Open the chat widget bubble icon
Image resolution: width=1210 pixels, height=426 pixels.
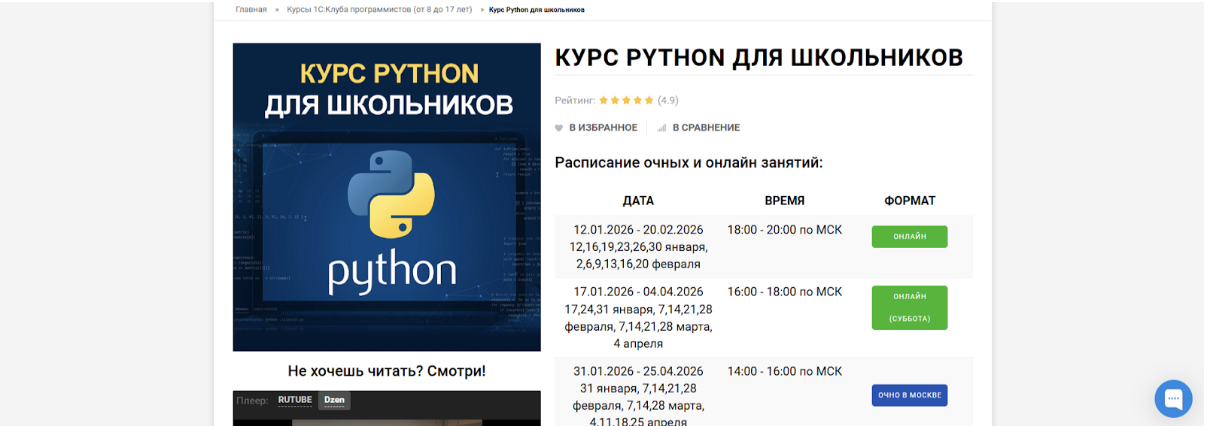pos(1173,398)
